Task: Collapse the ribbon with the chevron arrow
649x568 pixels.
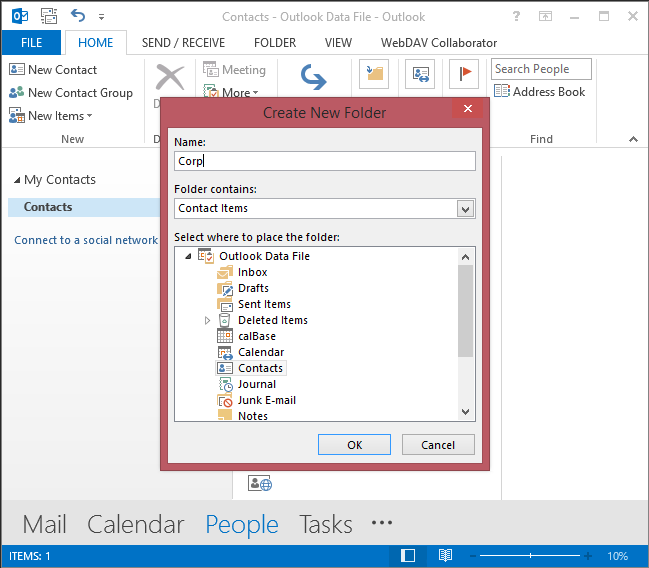Action: (x=633, y=139)
